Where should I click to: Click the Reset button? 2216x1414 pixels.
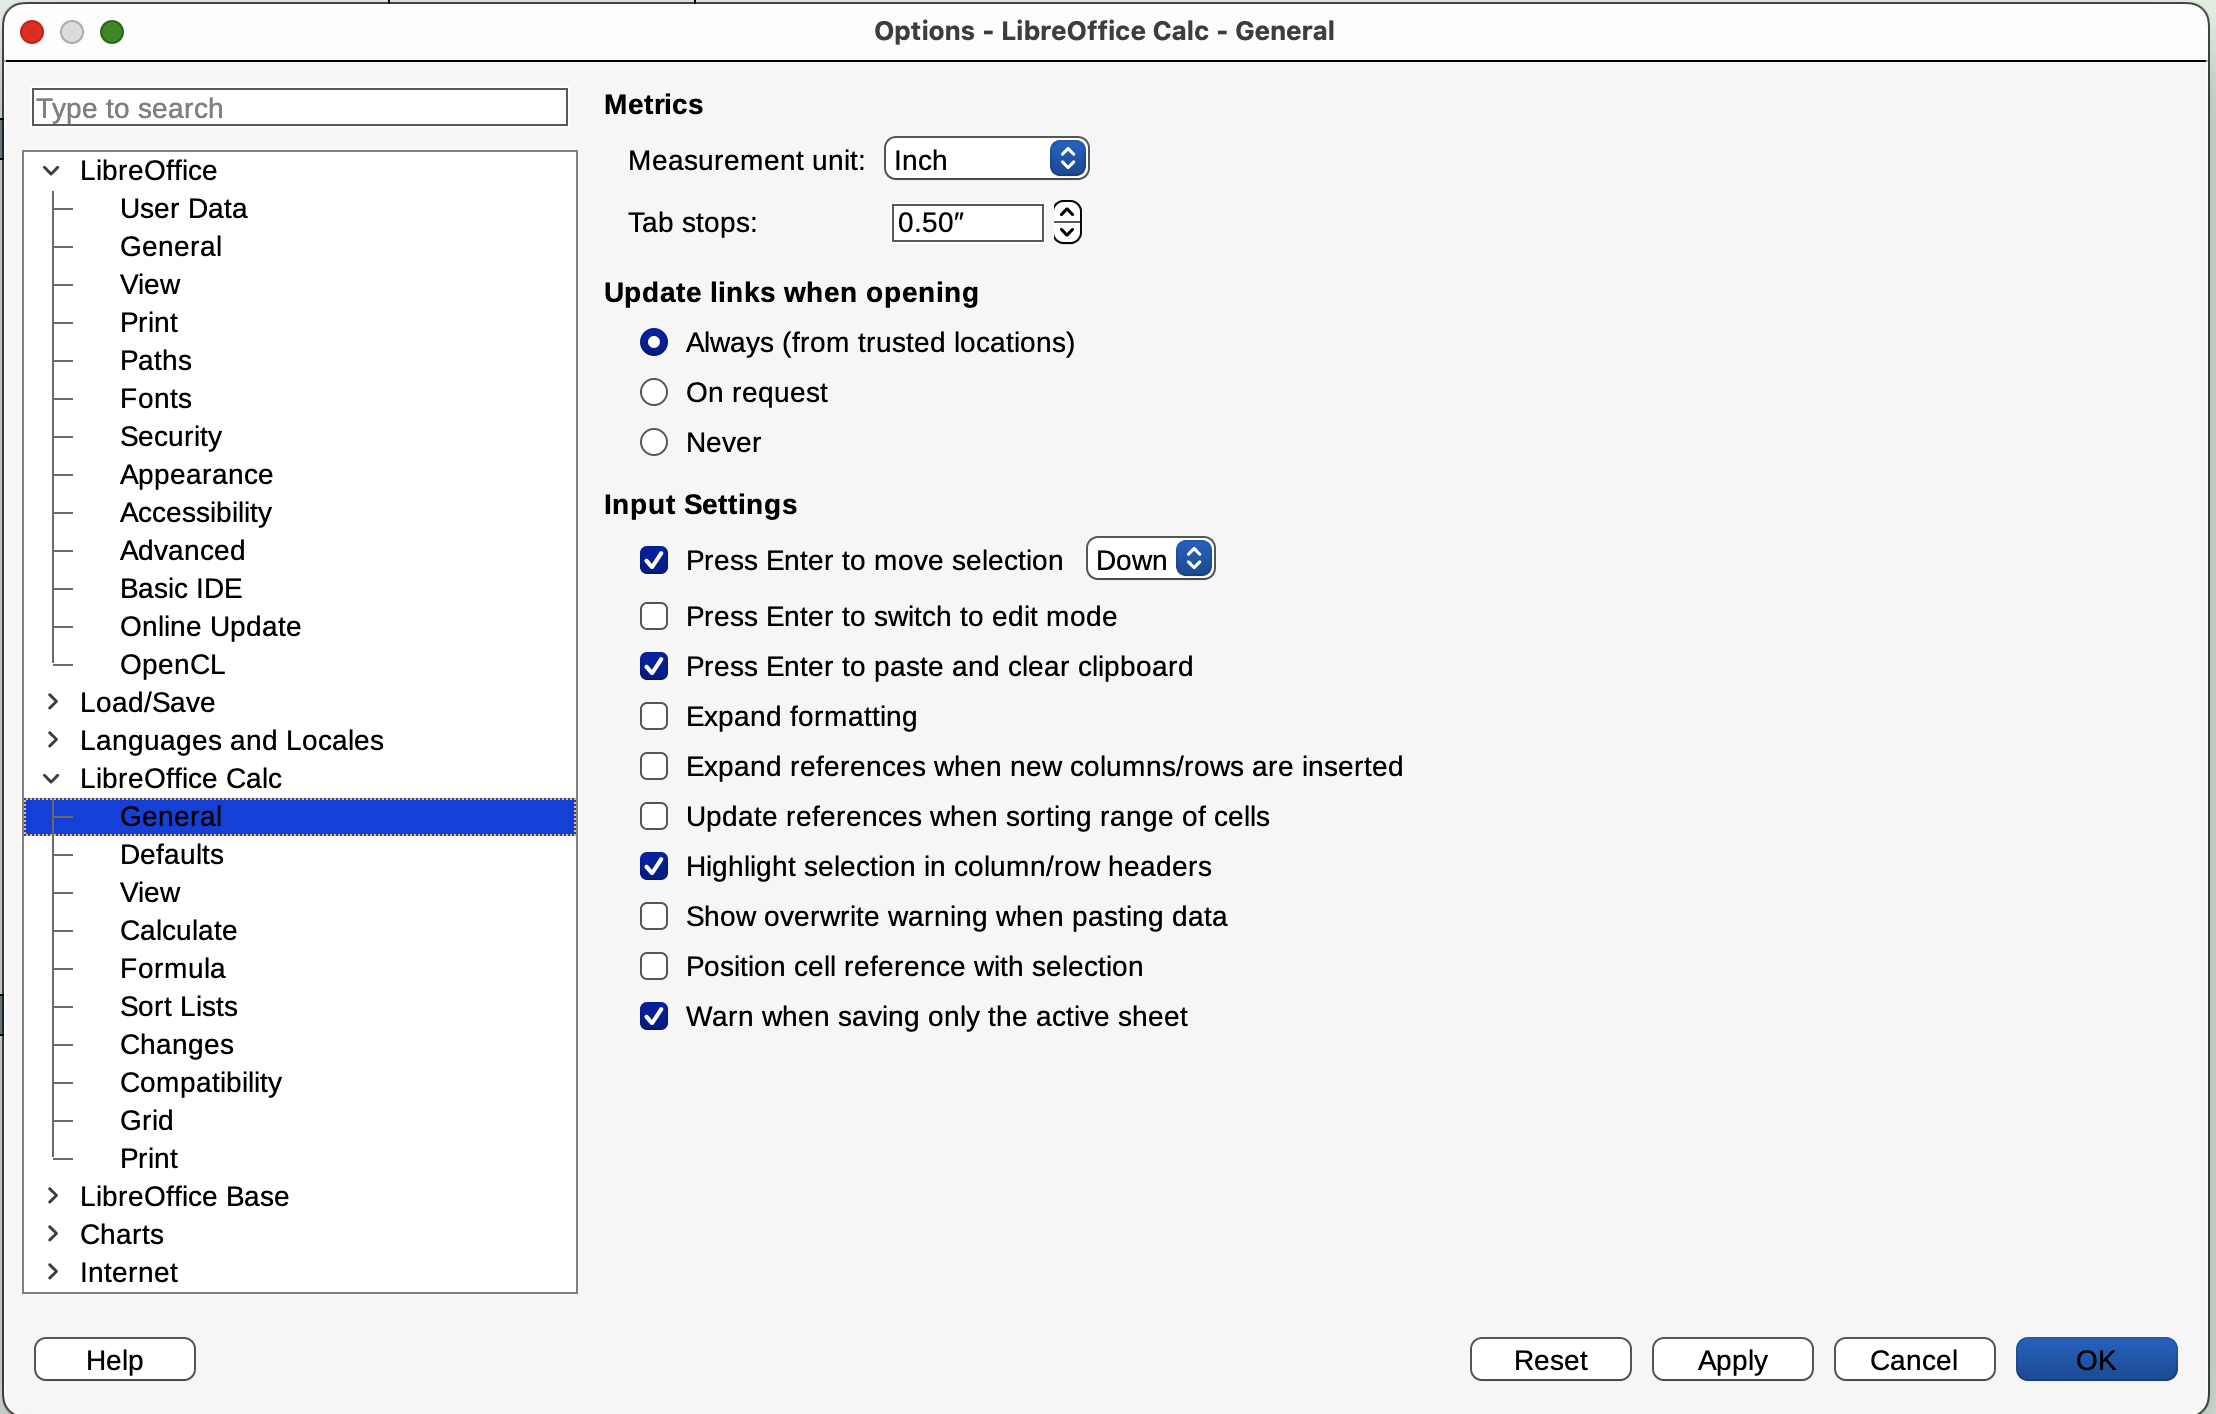click(x=1551, y=1360)
